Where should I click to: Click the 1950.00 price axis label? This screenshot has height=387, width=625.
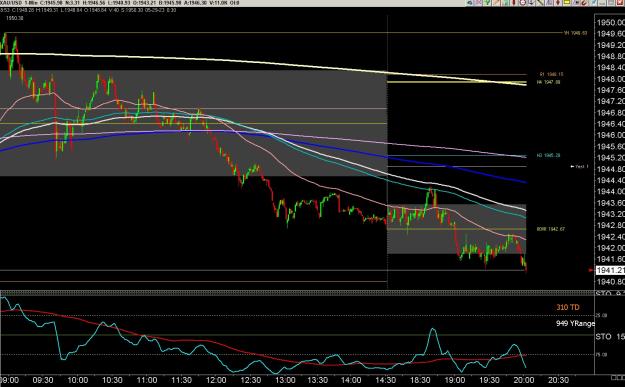click(x=610, y=22)
